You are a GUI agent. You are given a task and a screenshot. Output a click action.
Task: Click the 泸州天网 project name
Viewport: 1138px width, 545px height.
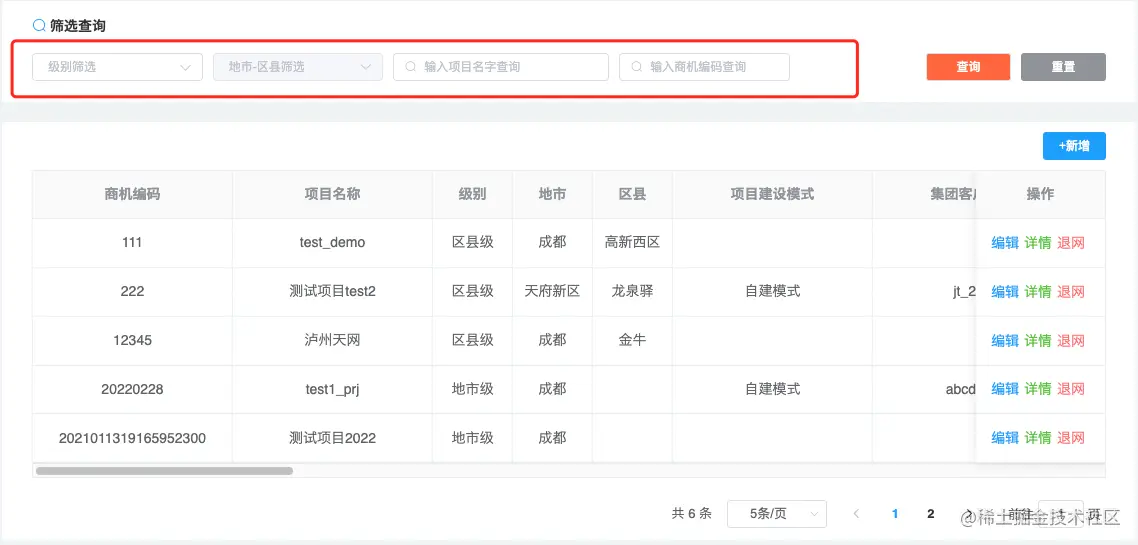[332, 340]
